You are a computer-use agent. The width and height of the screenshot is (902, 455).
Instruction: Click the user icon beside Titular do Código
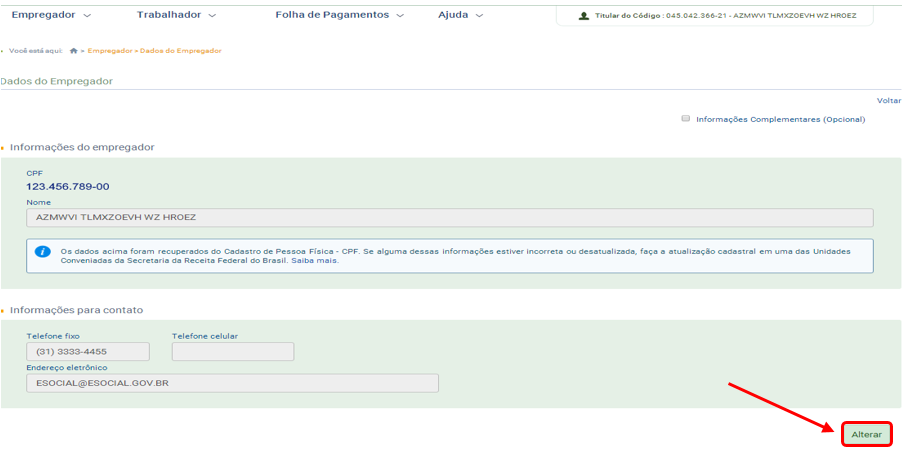tap(584, 16)
